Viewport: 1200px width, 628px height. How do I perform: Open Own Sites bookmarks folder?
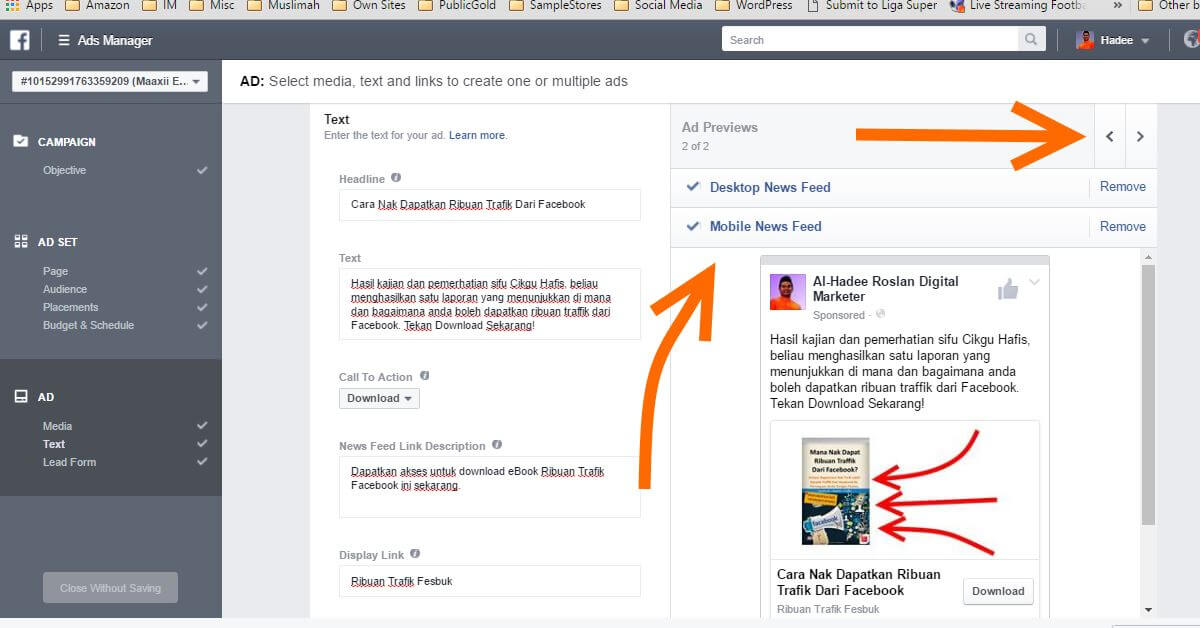pyautogui.click(x=368, y=5)
